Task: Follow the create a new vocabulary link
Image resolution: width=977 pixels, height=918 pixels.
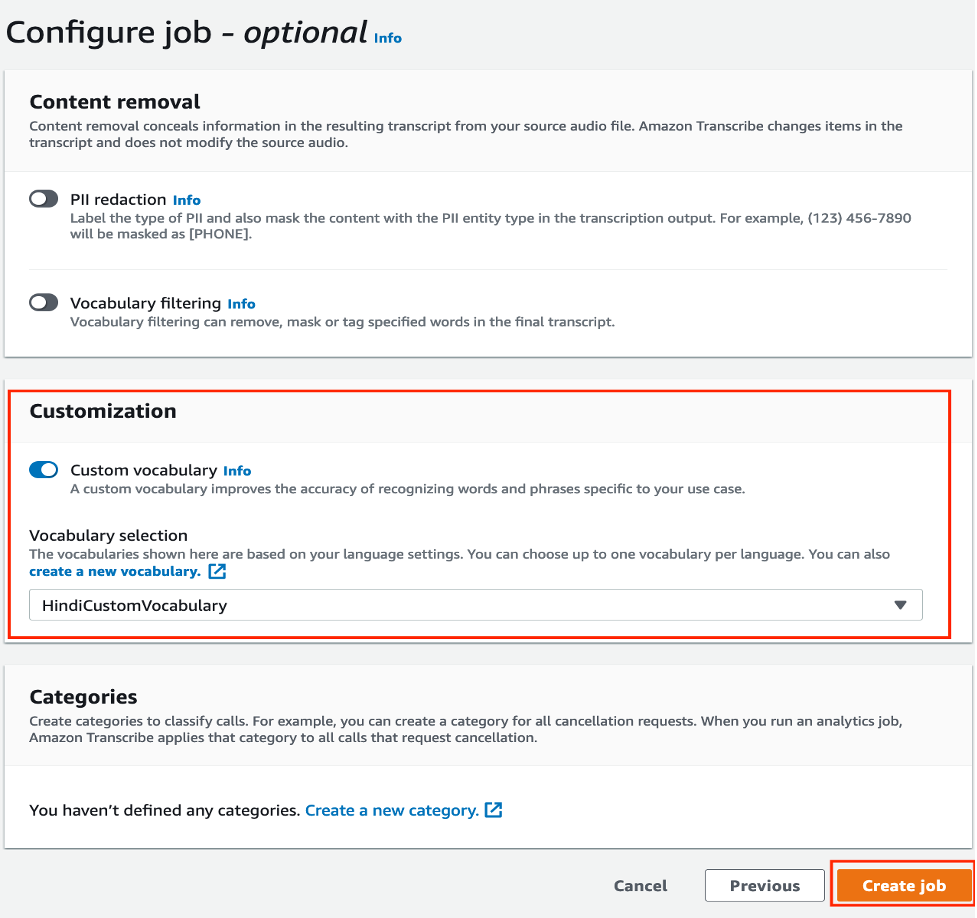Action: point(115,571)
